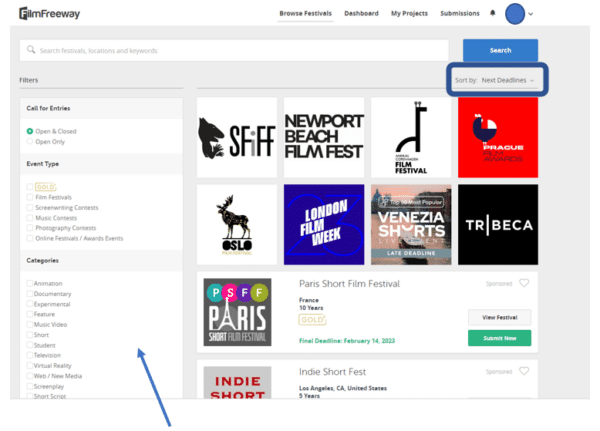Favorite Paris Short Film Festival heart icon
600x431 pixels.
tap(524, 283)
